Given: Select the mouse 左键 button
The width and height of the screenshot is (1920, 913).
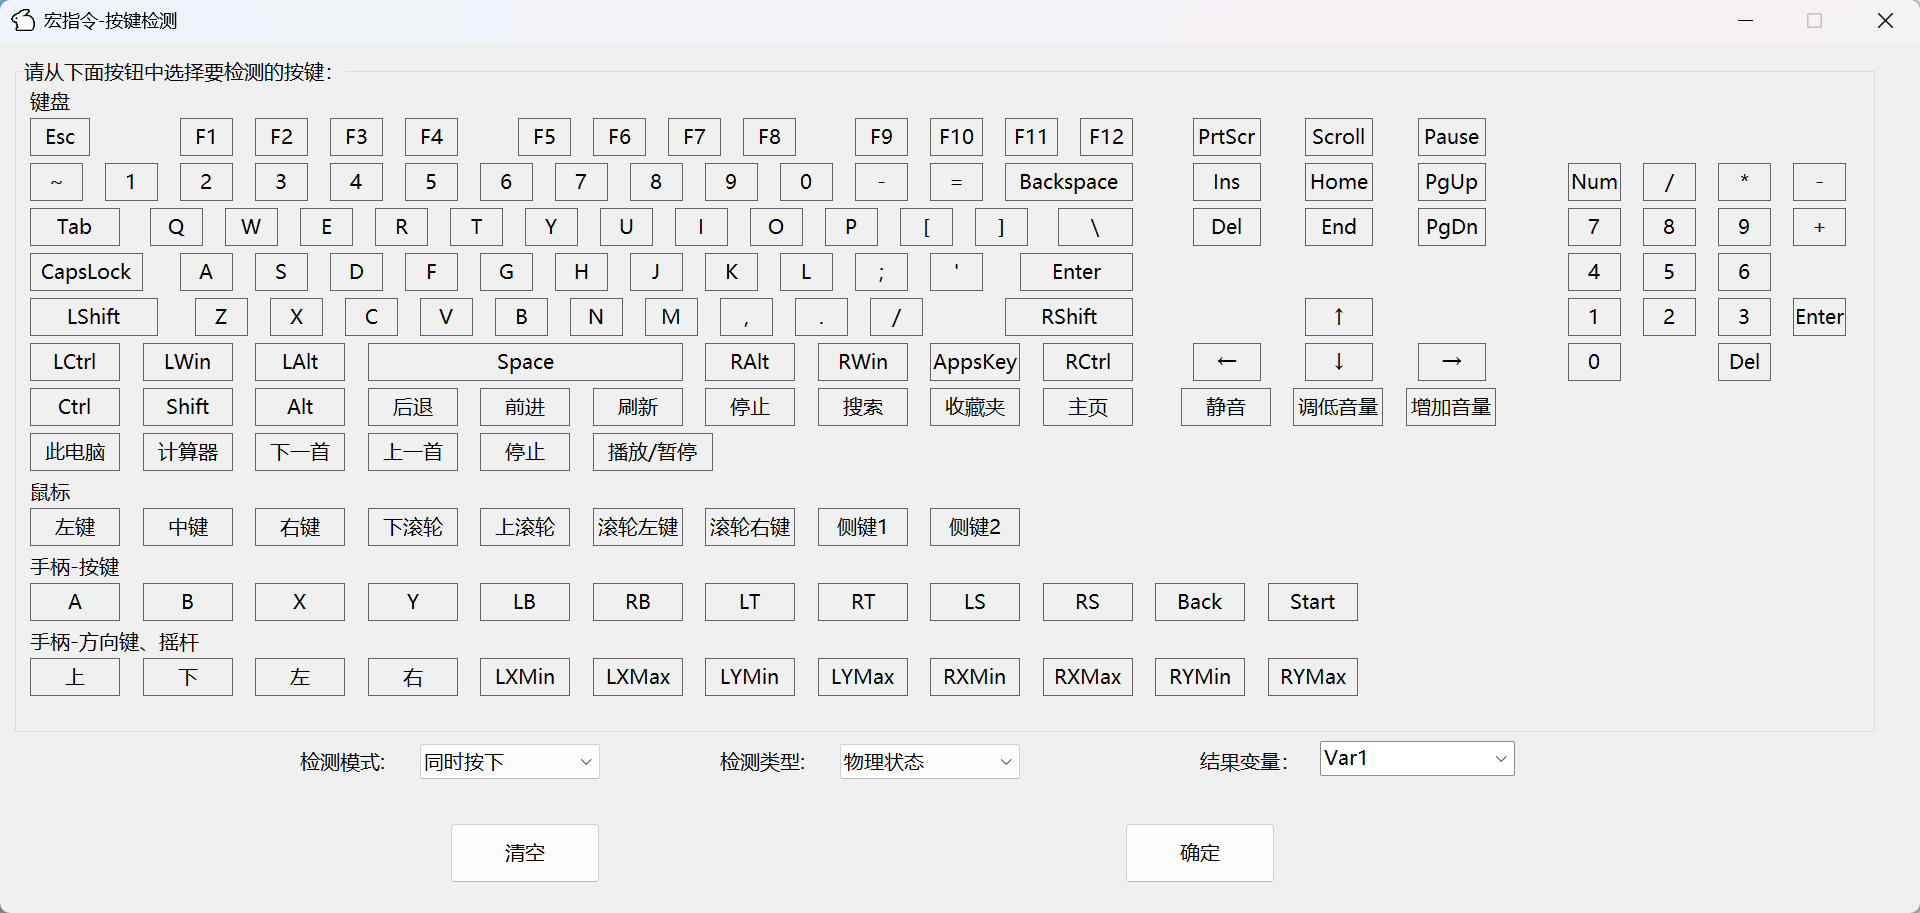Looking at the screenshot, I should tap(75, 527).
